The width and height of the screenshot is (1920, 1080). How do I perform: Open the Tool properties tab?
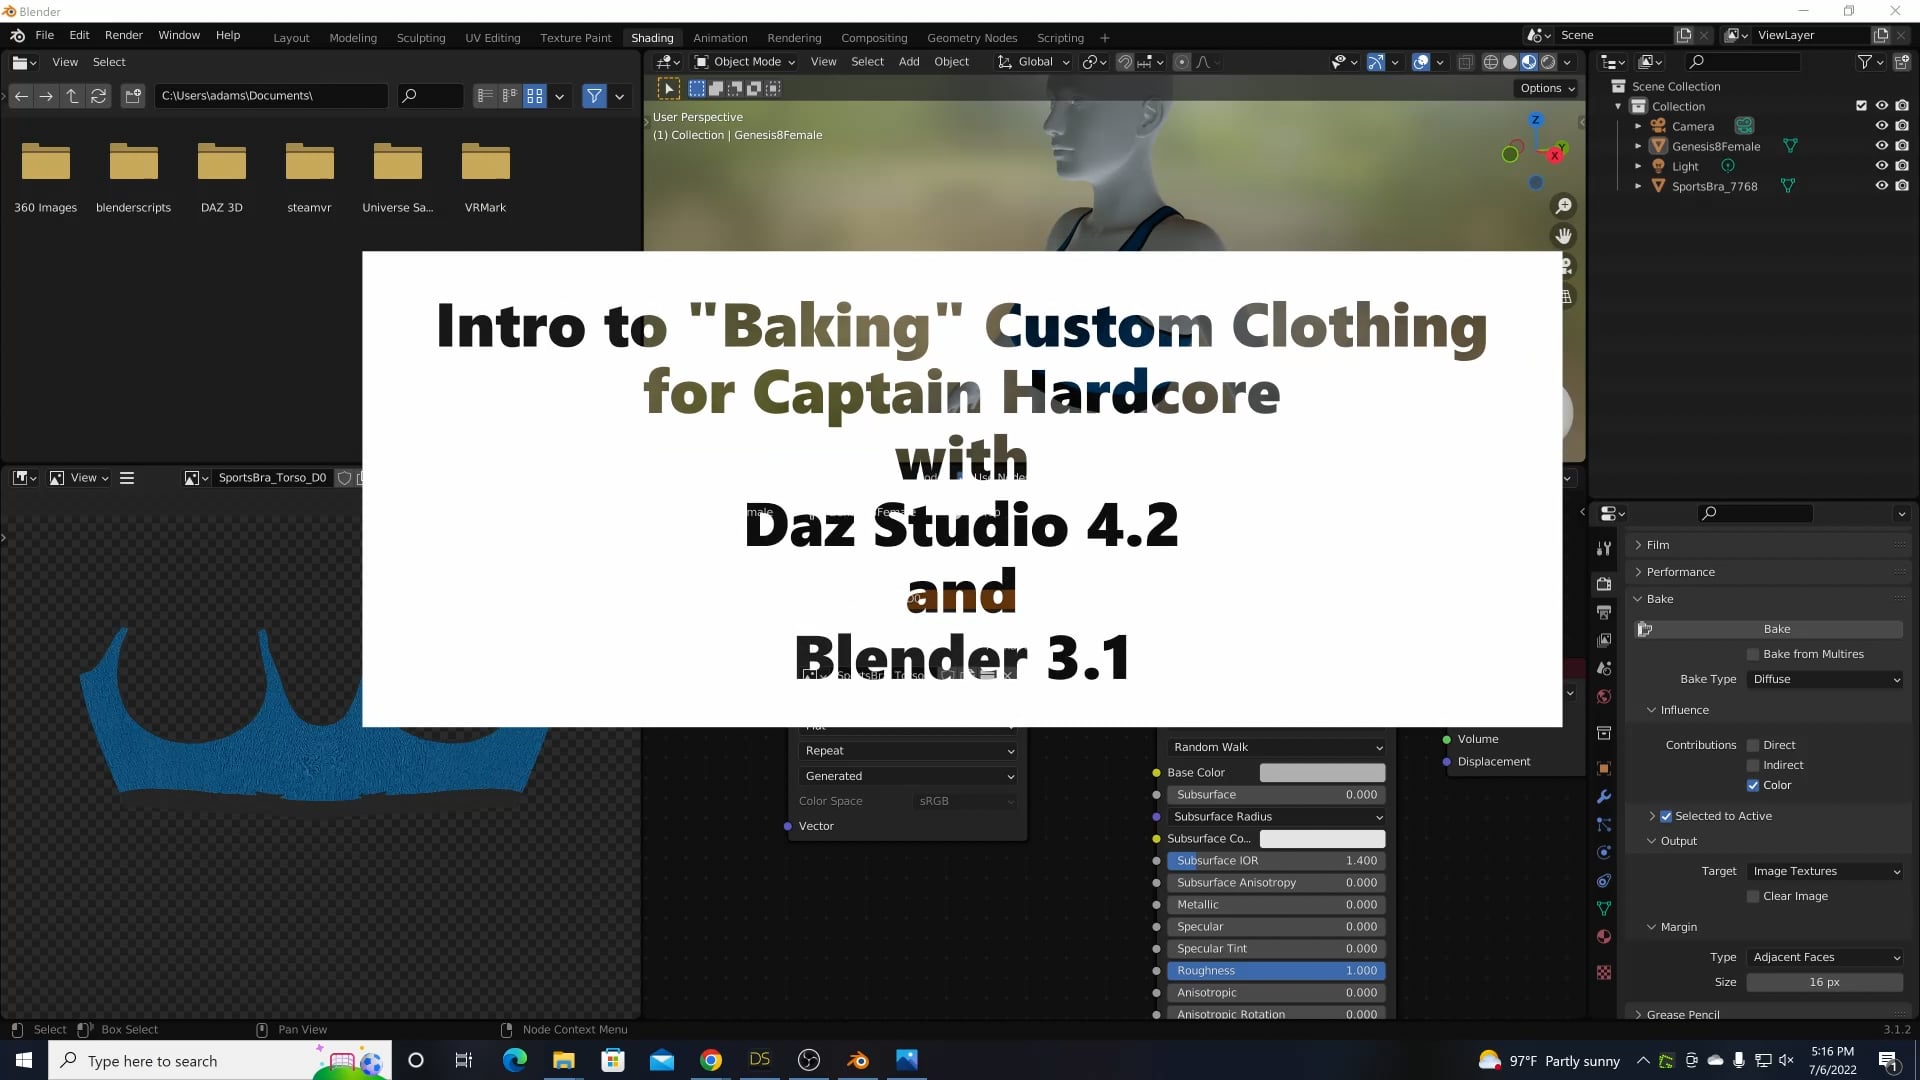pyautogui.click(x=1604, y=548)
